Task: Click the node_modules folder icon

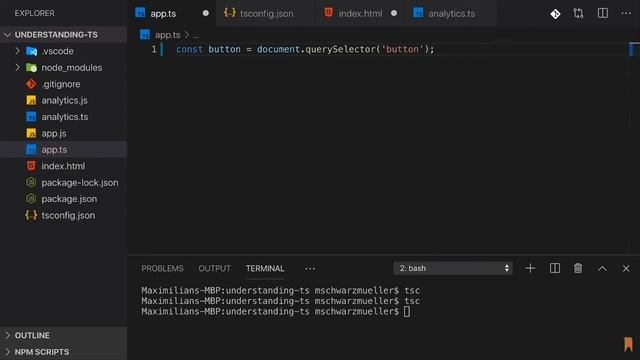Action: (31, 68)
